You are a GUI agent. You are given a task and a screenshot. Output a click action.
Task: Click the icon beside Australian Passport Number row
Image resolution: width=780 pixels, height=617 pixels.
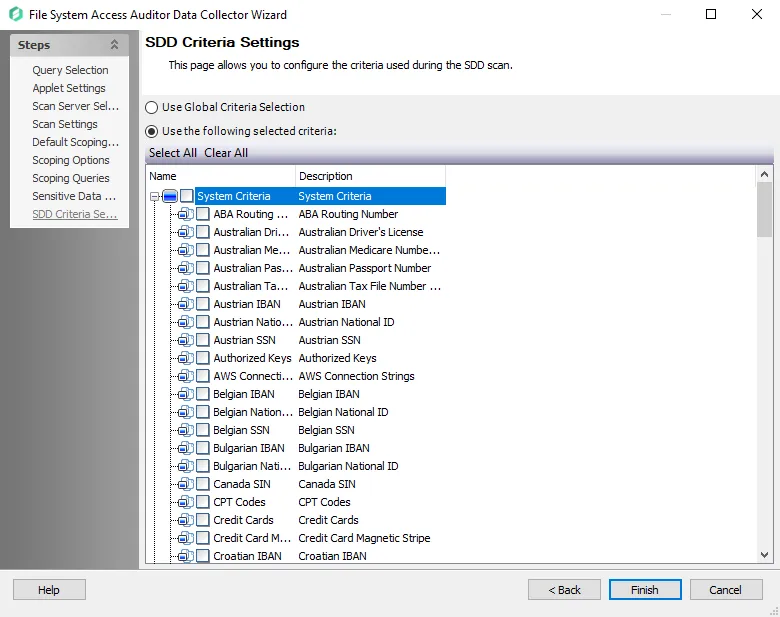click(x=186, y=268)
